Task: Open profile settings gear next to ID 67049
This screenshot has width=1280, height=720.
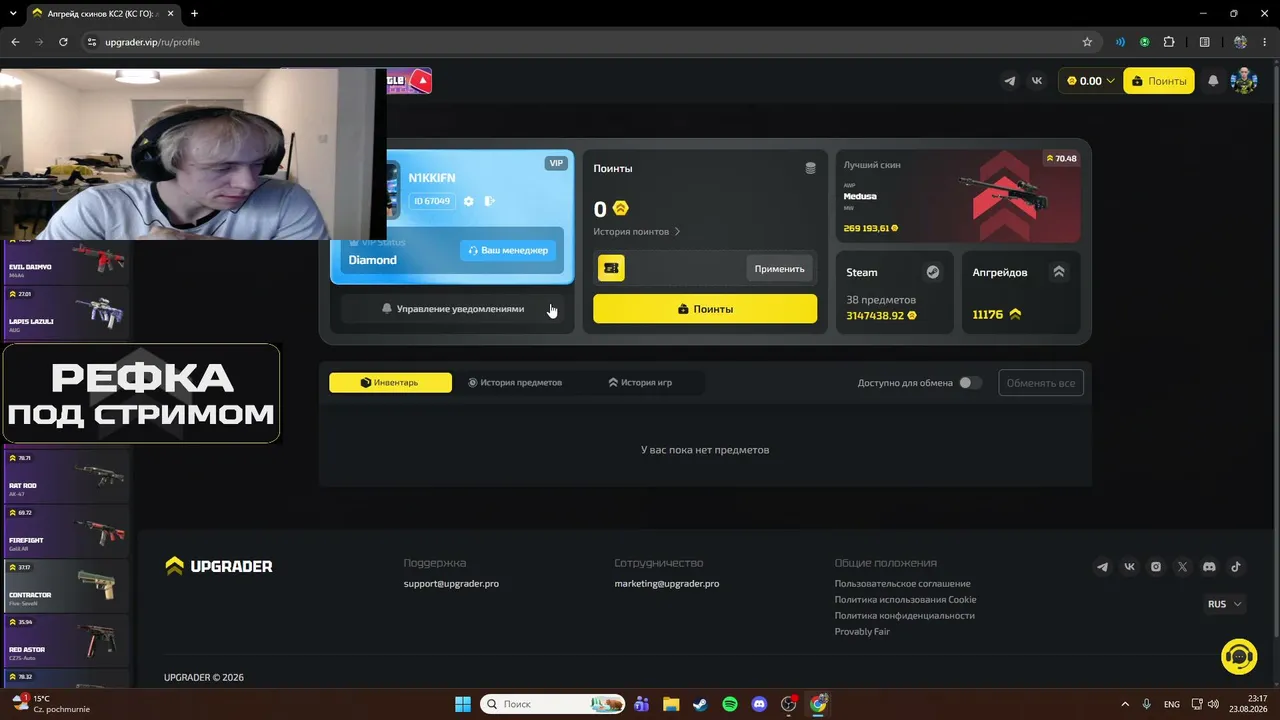Action: 468,201
